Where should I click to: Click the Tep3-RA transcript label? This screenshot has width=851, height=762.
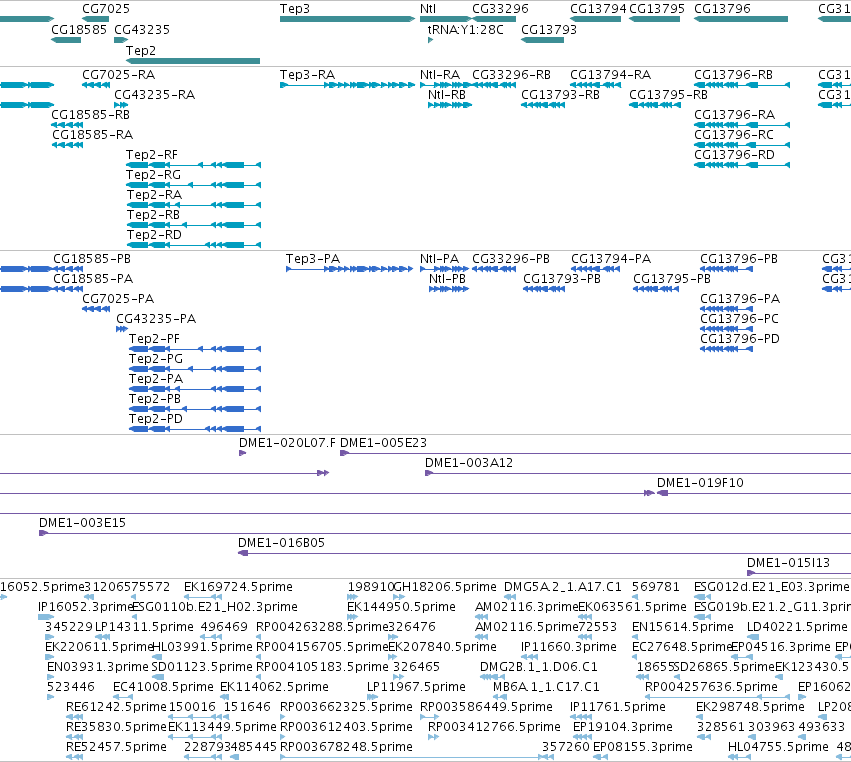click(307, 74)
